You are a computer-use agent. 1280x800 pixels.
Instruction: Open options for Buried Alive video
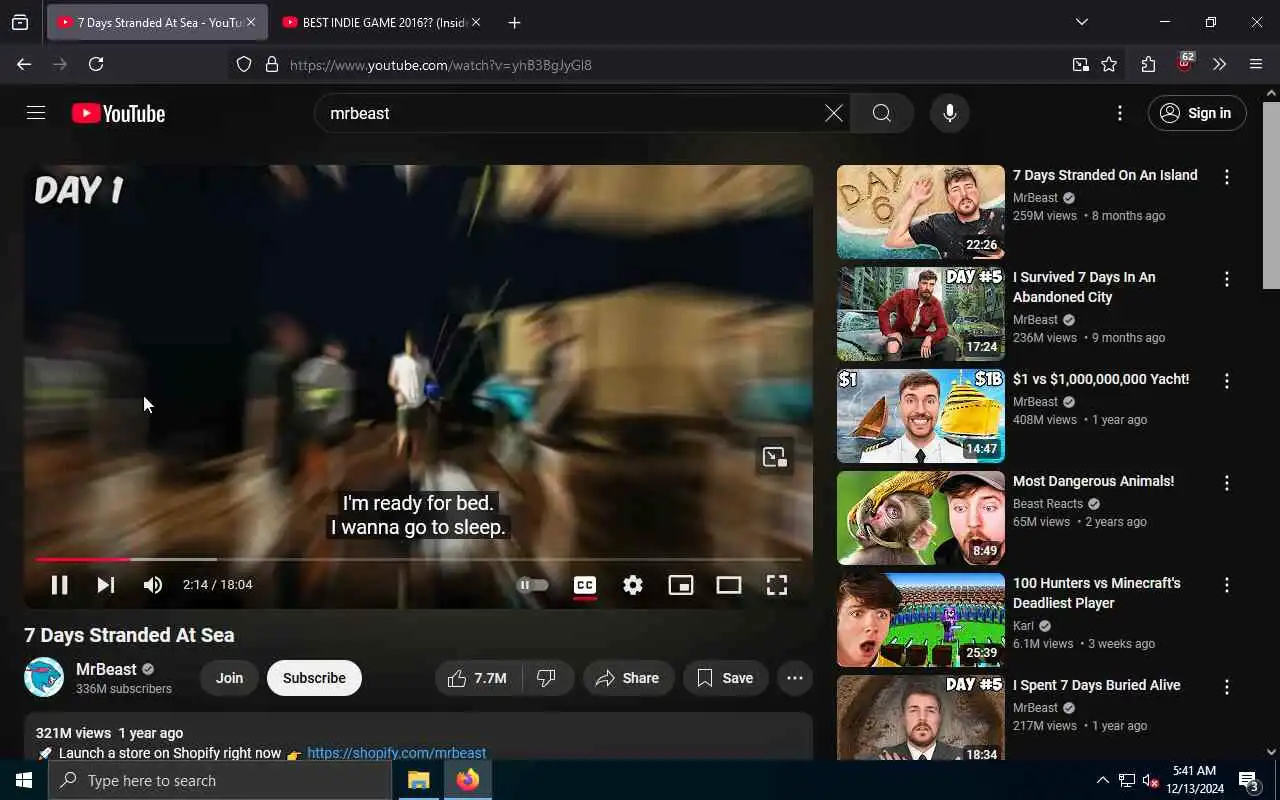coord(1227,687)
